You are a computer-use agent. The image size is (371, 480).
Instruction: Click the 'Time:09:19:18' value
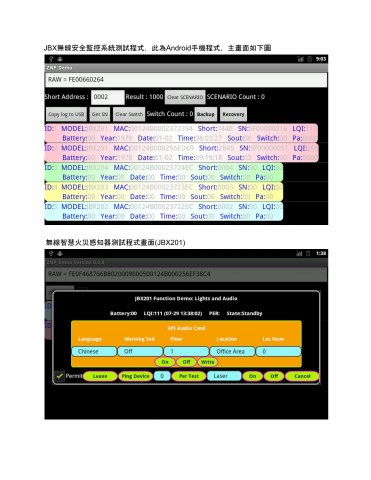(200, 158)
